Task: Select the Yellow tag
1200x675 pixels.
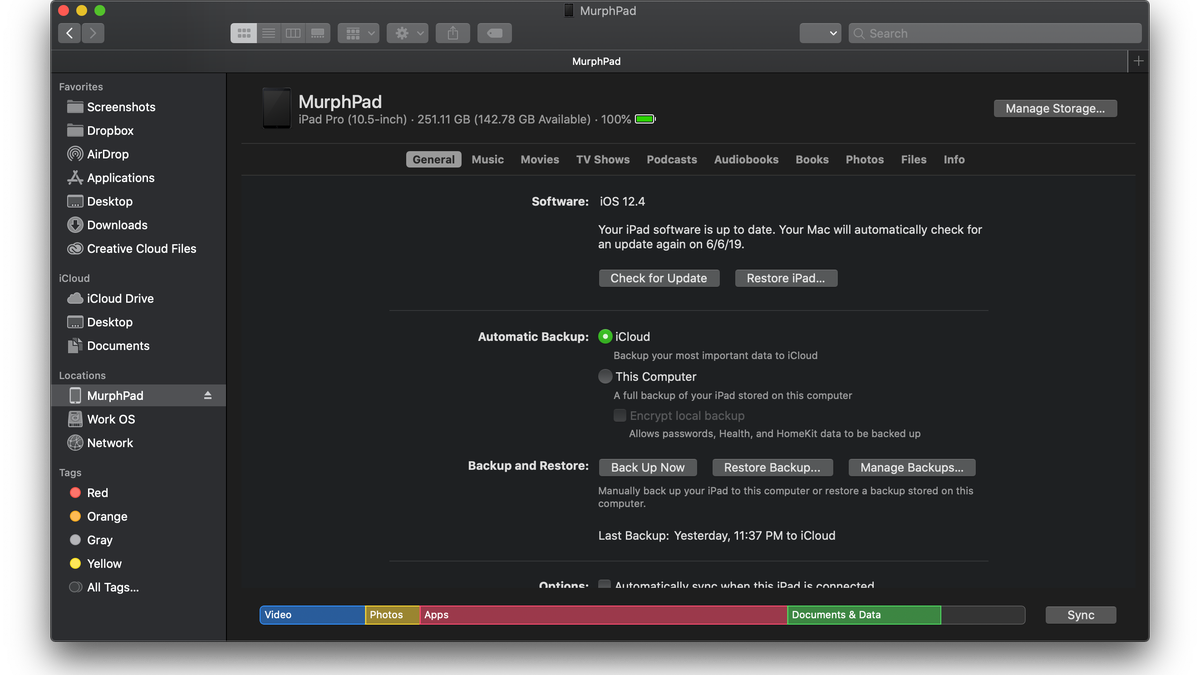Action: tap(138, 564)
